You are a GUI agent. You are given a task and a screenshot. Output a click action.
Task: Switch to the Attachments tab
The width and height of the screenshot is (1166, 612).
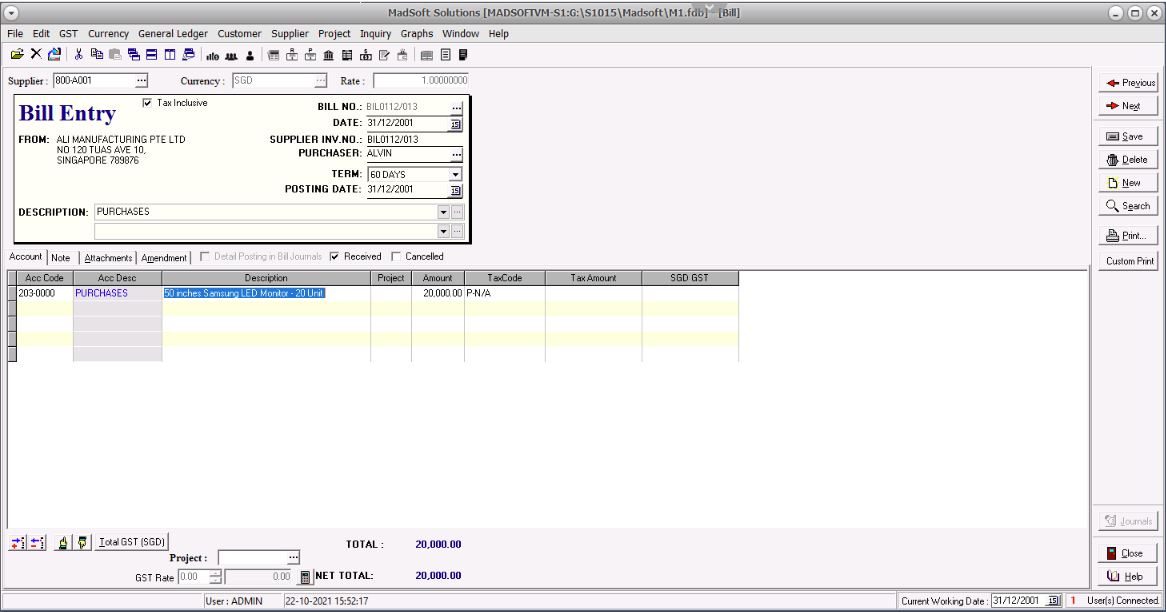108,257
